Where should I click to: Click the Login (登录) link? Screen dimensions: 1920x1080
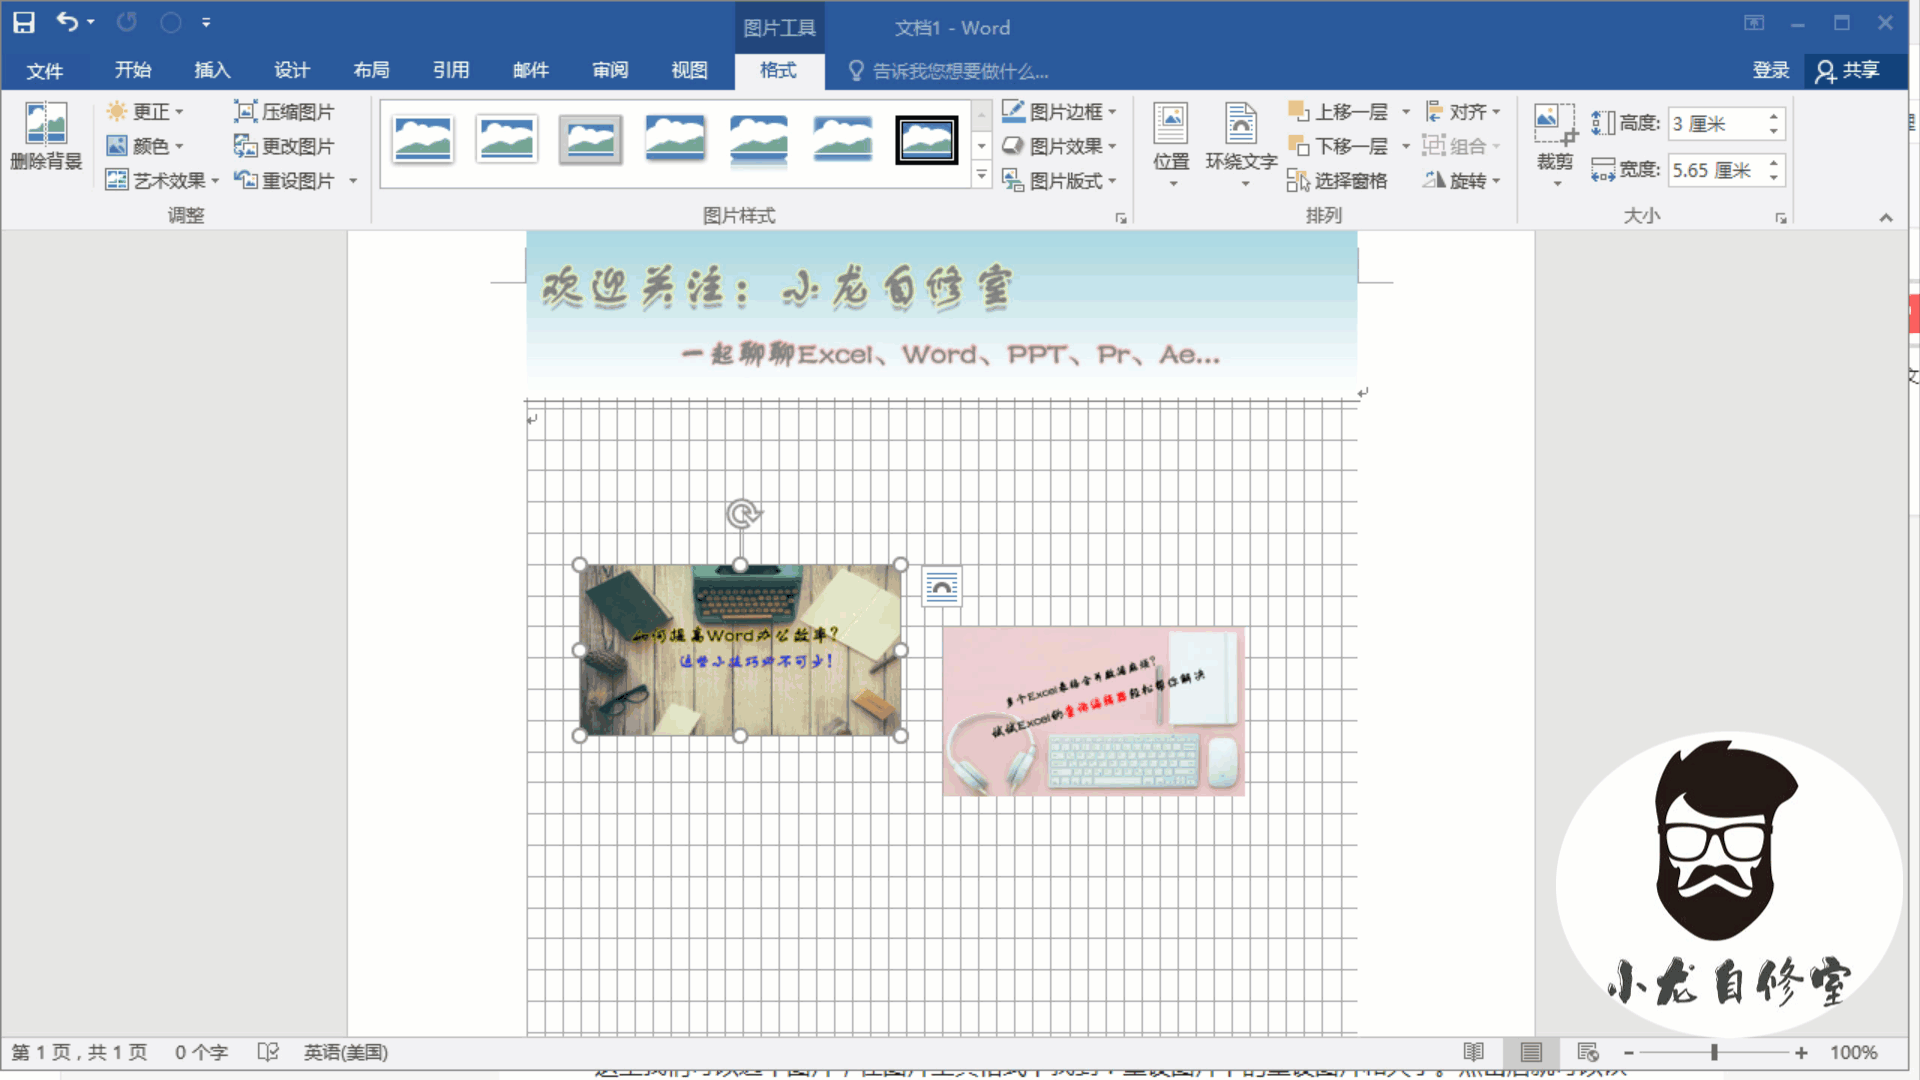coord(1770,70)
